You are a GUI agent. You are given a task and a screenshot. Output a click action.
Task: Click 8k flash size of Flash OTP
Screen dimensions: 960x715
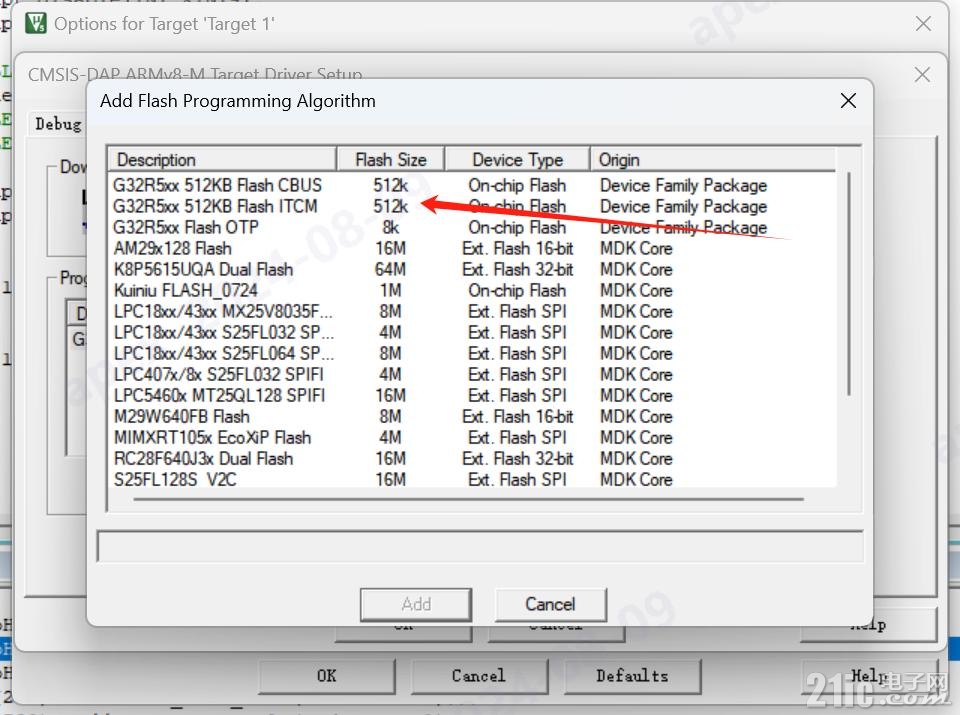coord(391,227)
